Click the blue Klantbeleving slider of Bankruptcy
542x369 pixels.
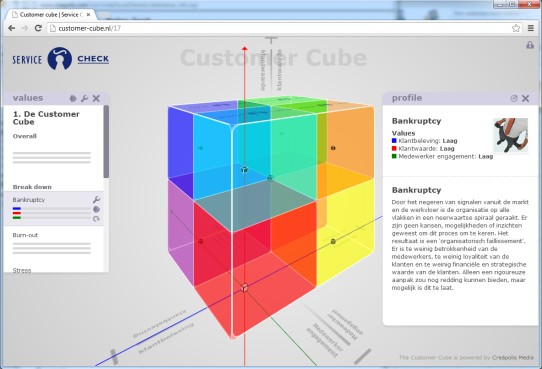pos(52,208)
